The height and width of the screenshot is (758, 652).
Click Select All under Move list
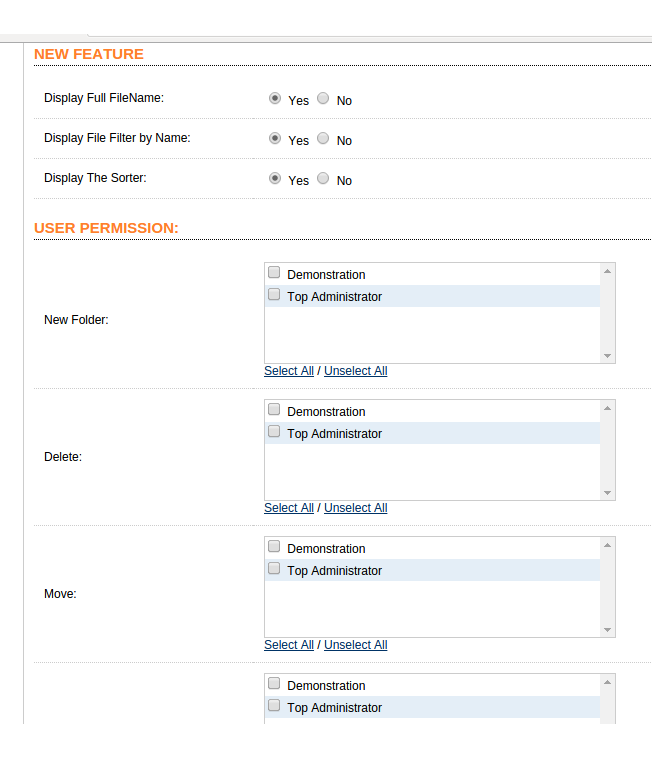point(289,645)
